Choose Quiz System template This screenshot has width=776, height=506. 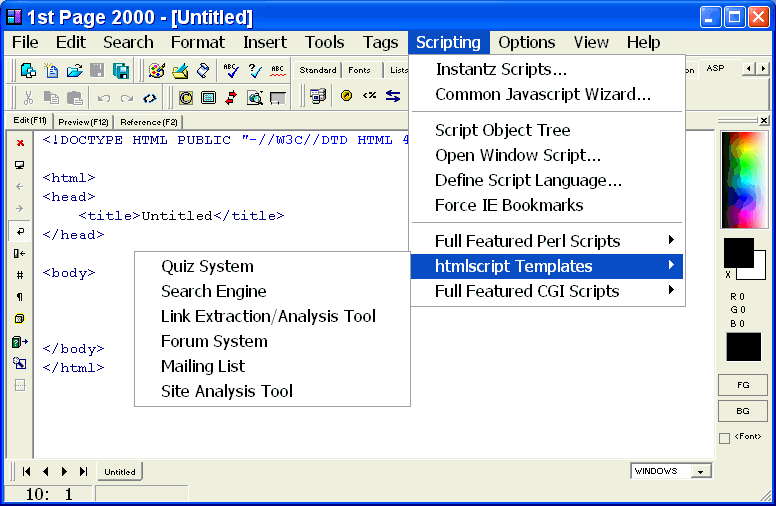point(272,266)
